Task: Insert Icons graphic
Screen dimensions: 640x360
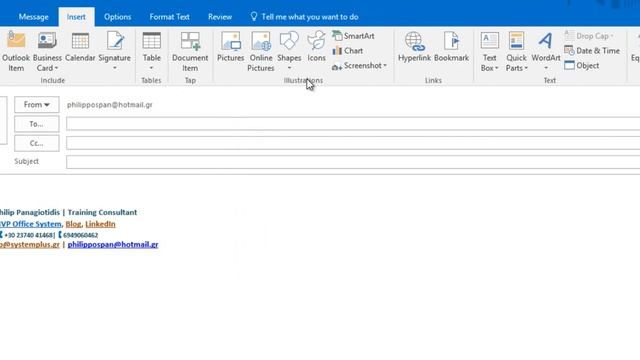Action: (316, 47)
